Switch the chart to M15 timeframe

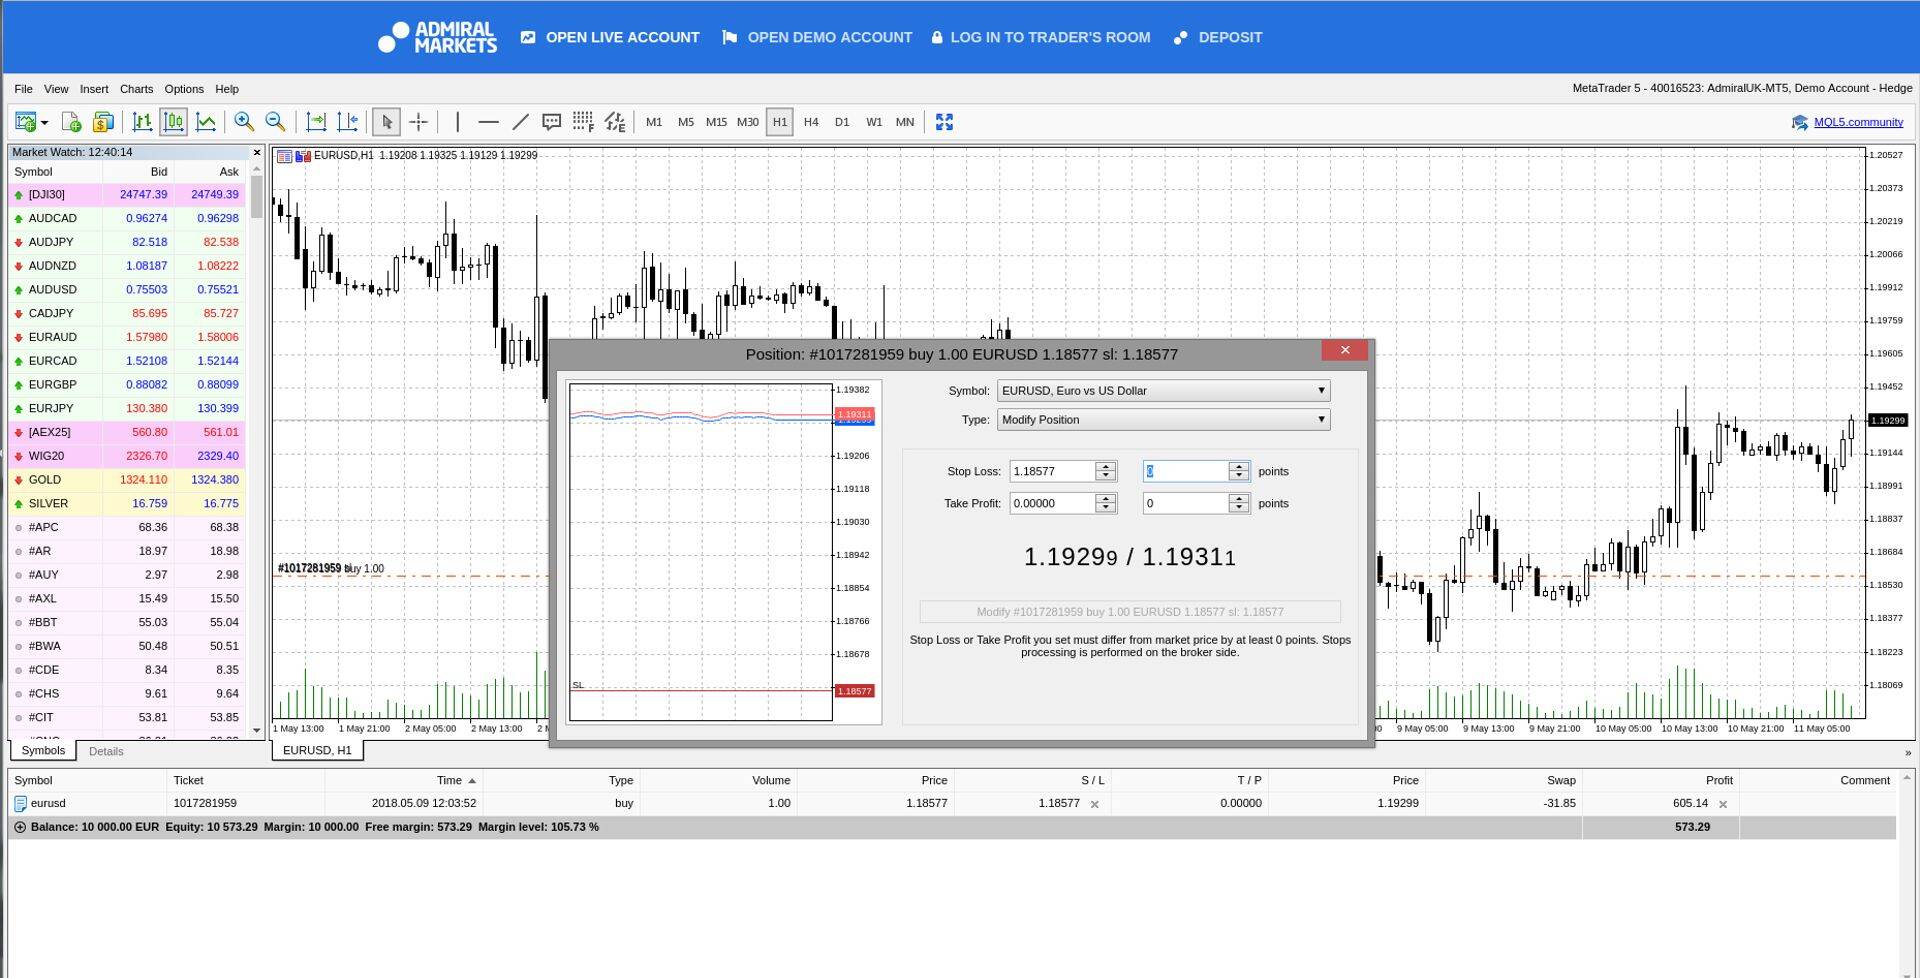(x=716, y=122)
